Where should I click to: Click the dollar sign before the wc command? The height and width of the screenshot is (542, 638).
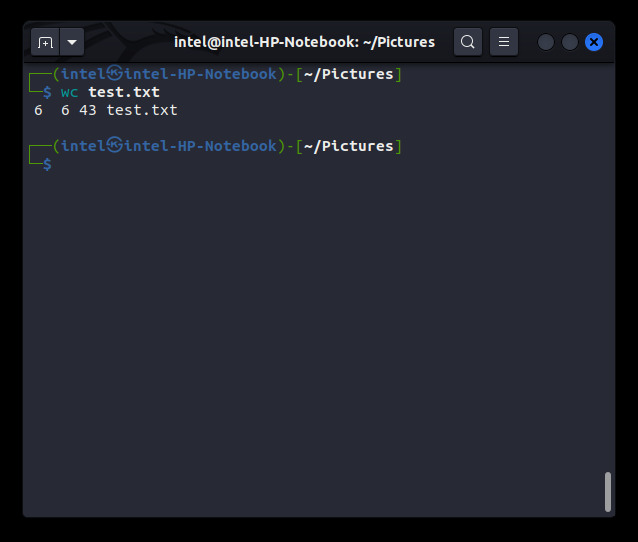point(47,92)
